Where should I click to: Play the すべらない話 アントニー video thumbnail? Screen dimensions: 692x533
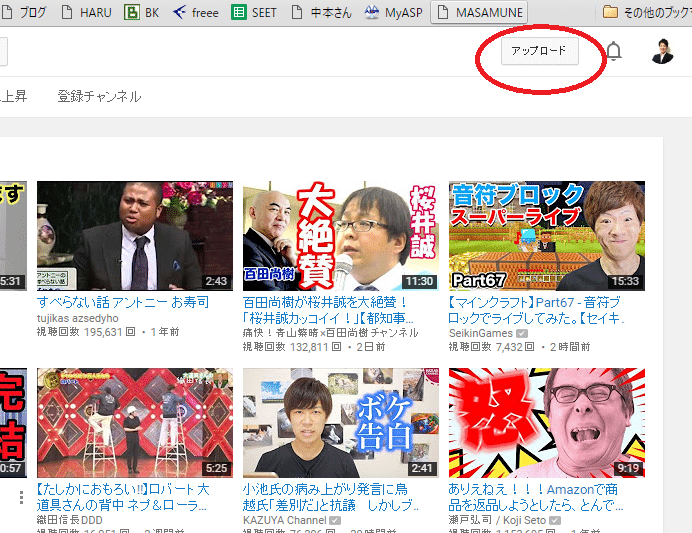[135, 236]
